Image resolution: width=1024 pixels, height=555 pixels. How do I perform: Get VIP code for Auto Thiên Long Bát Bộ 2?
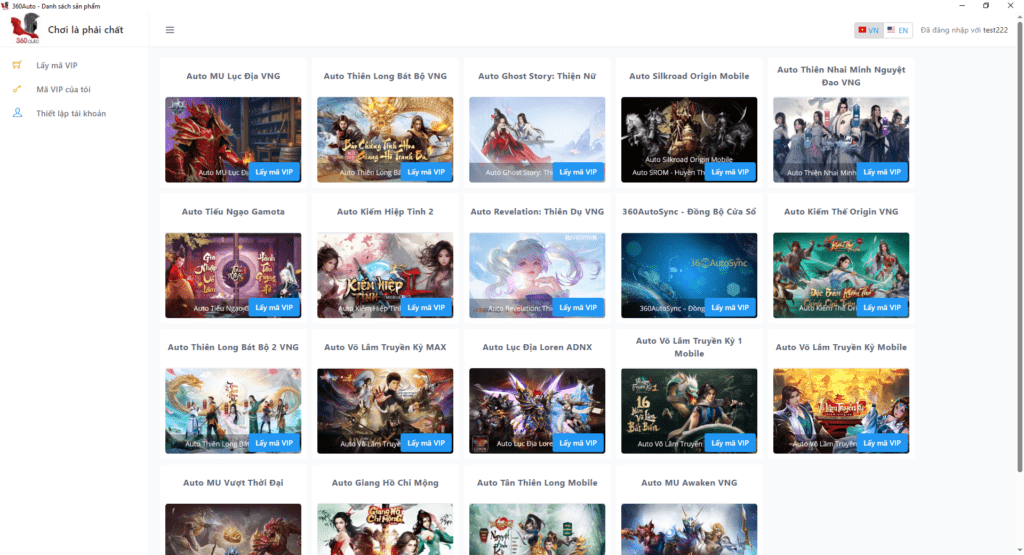274,443
